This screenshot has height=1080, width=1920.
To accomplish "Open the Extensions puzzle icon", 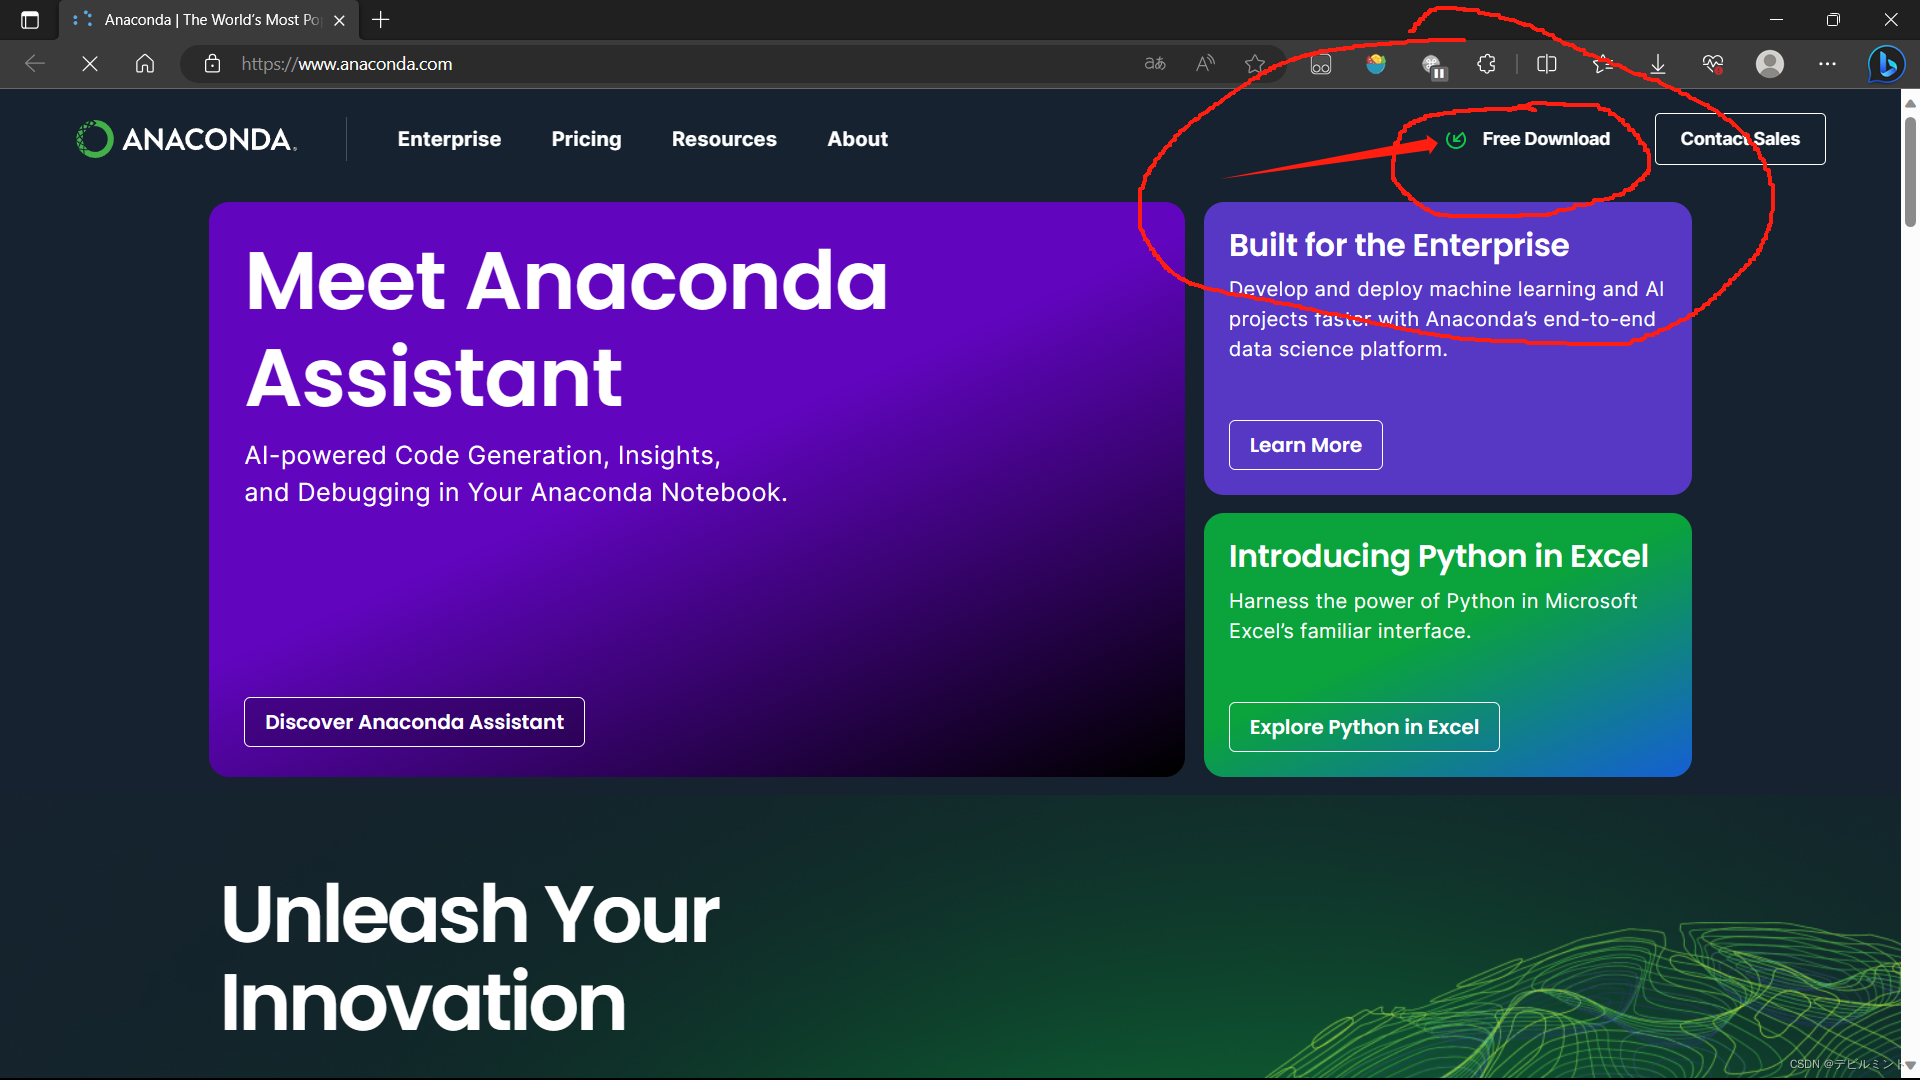I will [1486, 64].
